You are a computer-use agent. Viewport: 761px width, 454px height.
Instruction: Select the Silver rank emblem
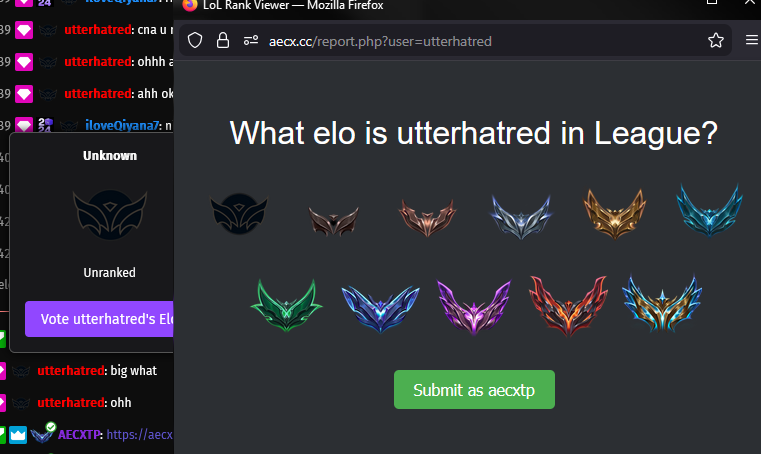(521, 217)
